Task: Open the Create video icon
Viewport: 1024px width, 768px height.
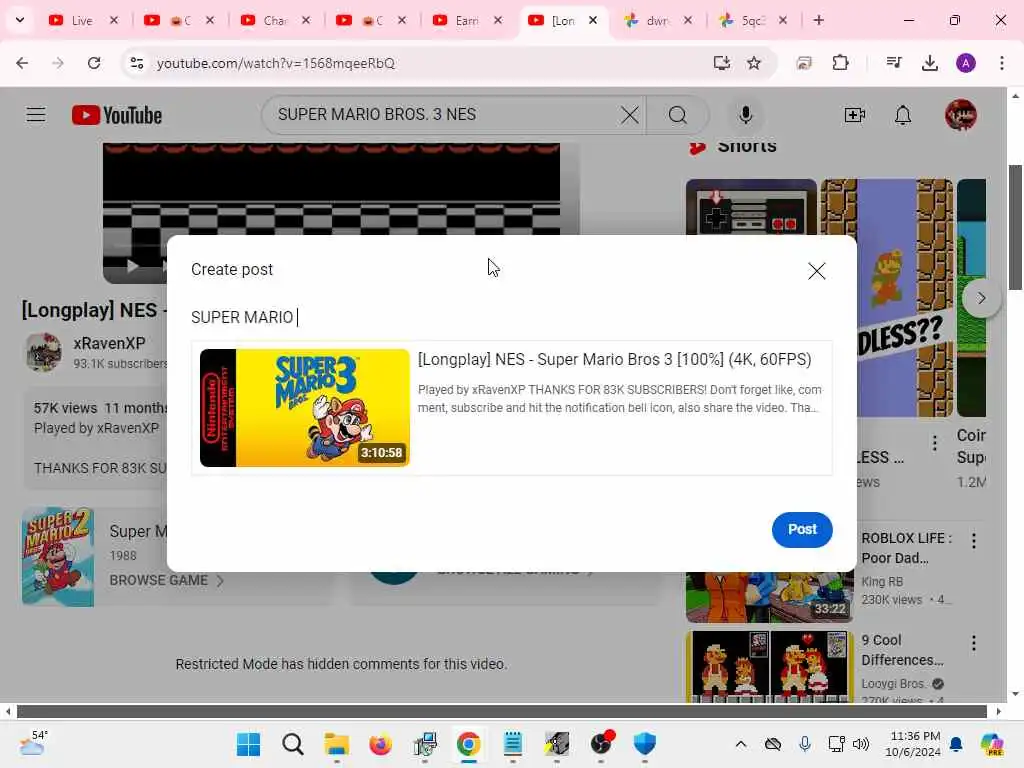Action: coord(854,116)
